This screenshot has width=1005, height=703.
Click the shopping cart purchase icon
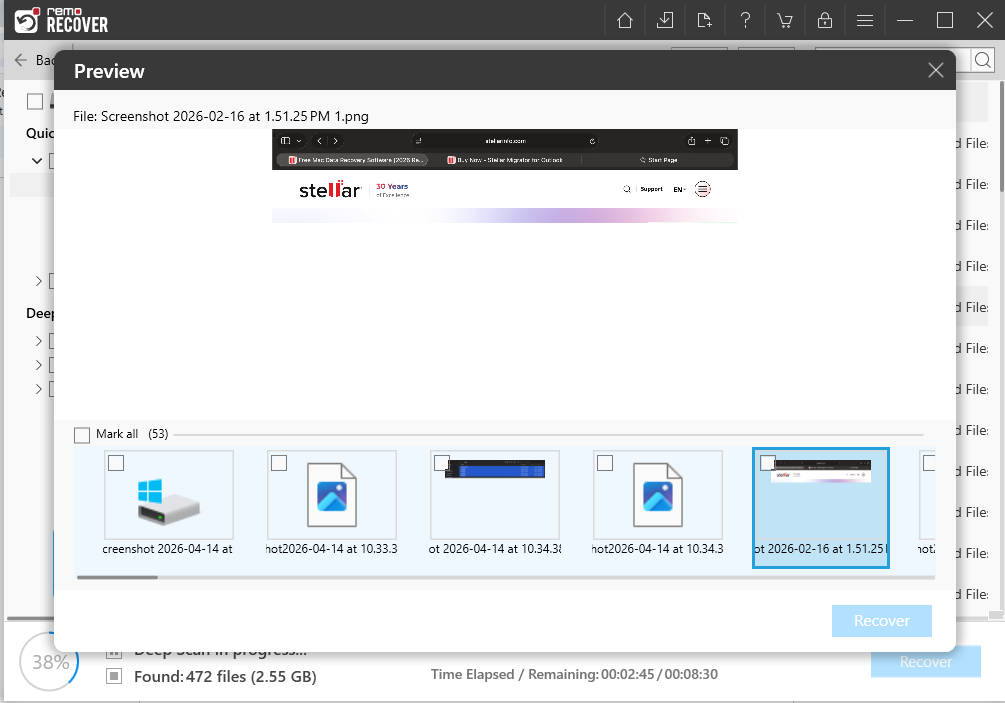(785, 20)
